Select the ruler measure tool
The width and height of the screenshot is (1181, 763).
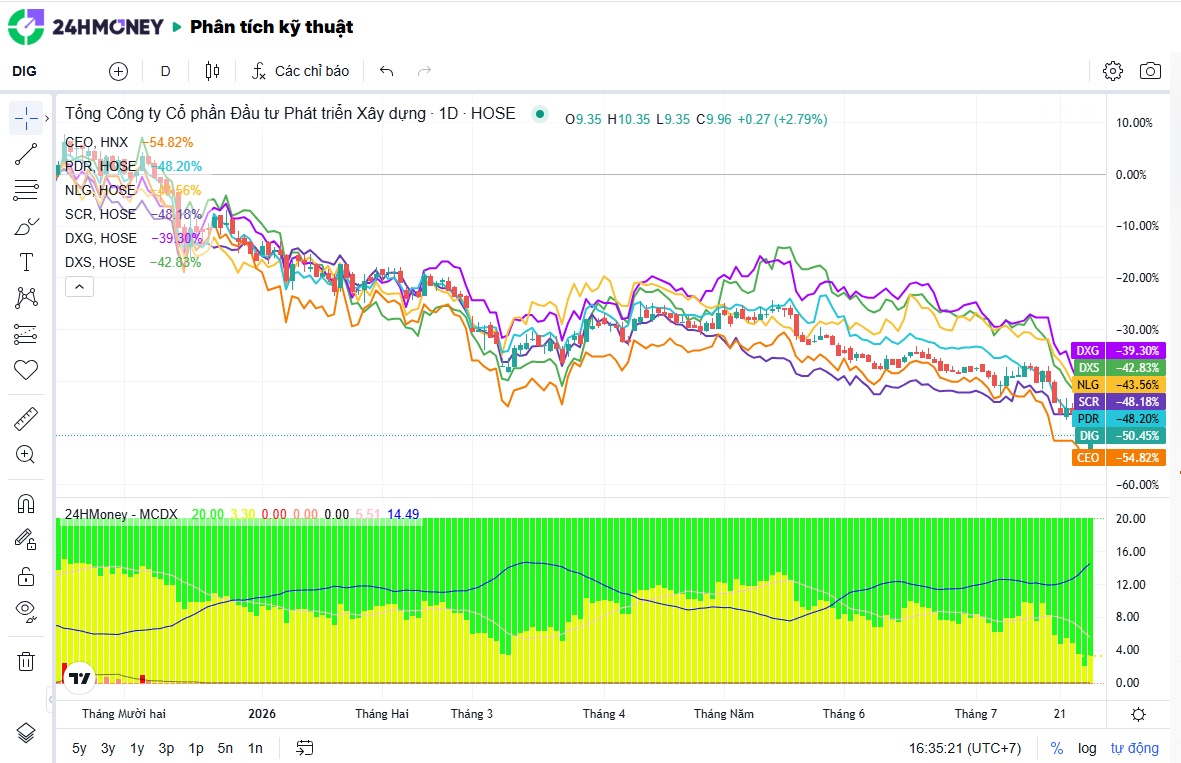[x=26, y=419]
